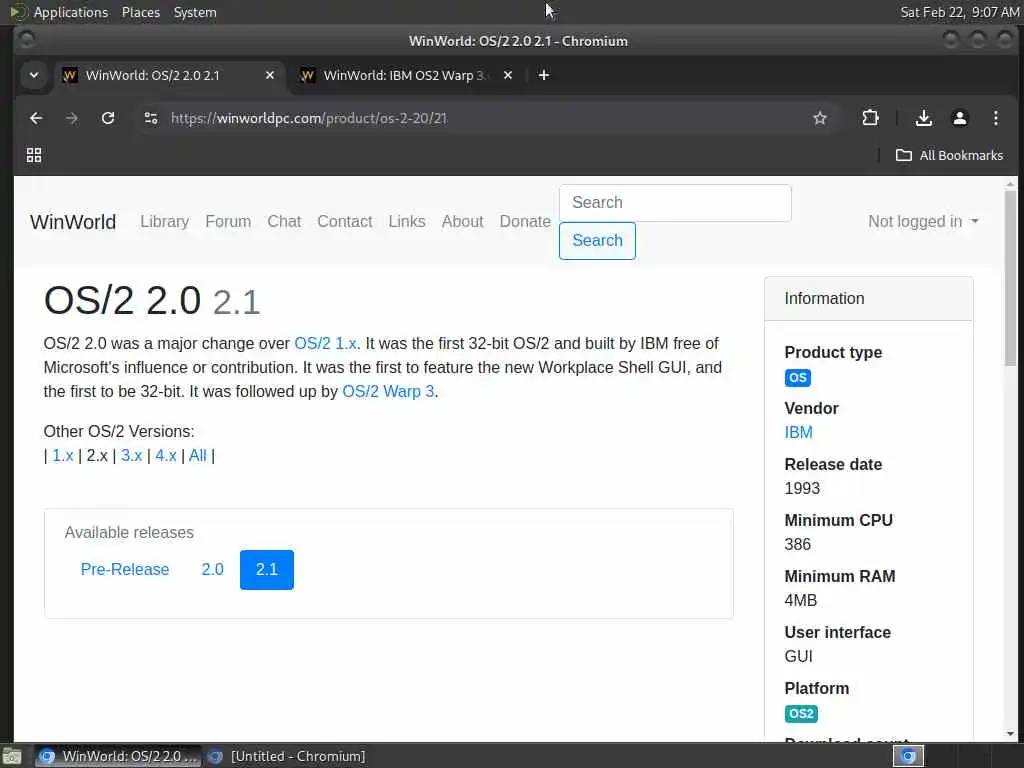1024x768 pixels.
Task: Open the 4.x versions link
Action: click(166, 455)
